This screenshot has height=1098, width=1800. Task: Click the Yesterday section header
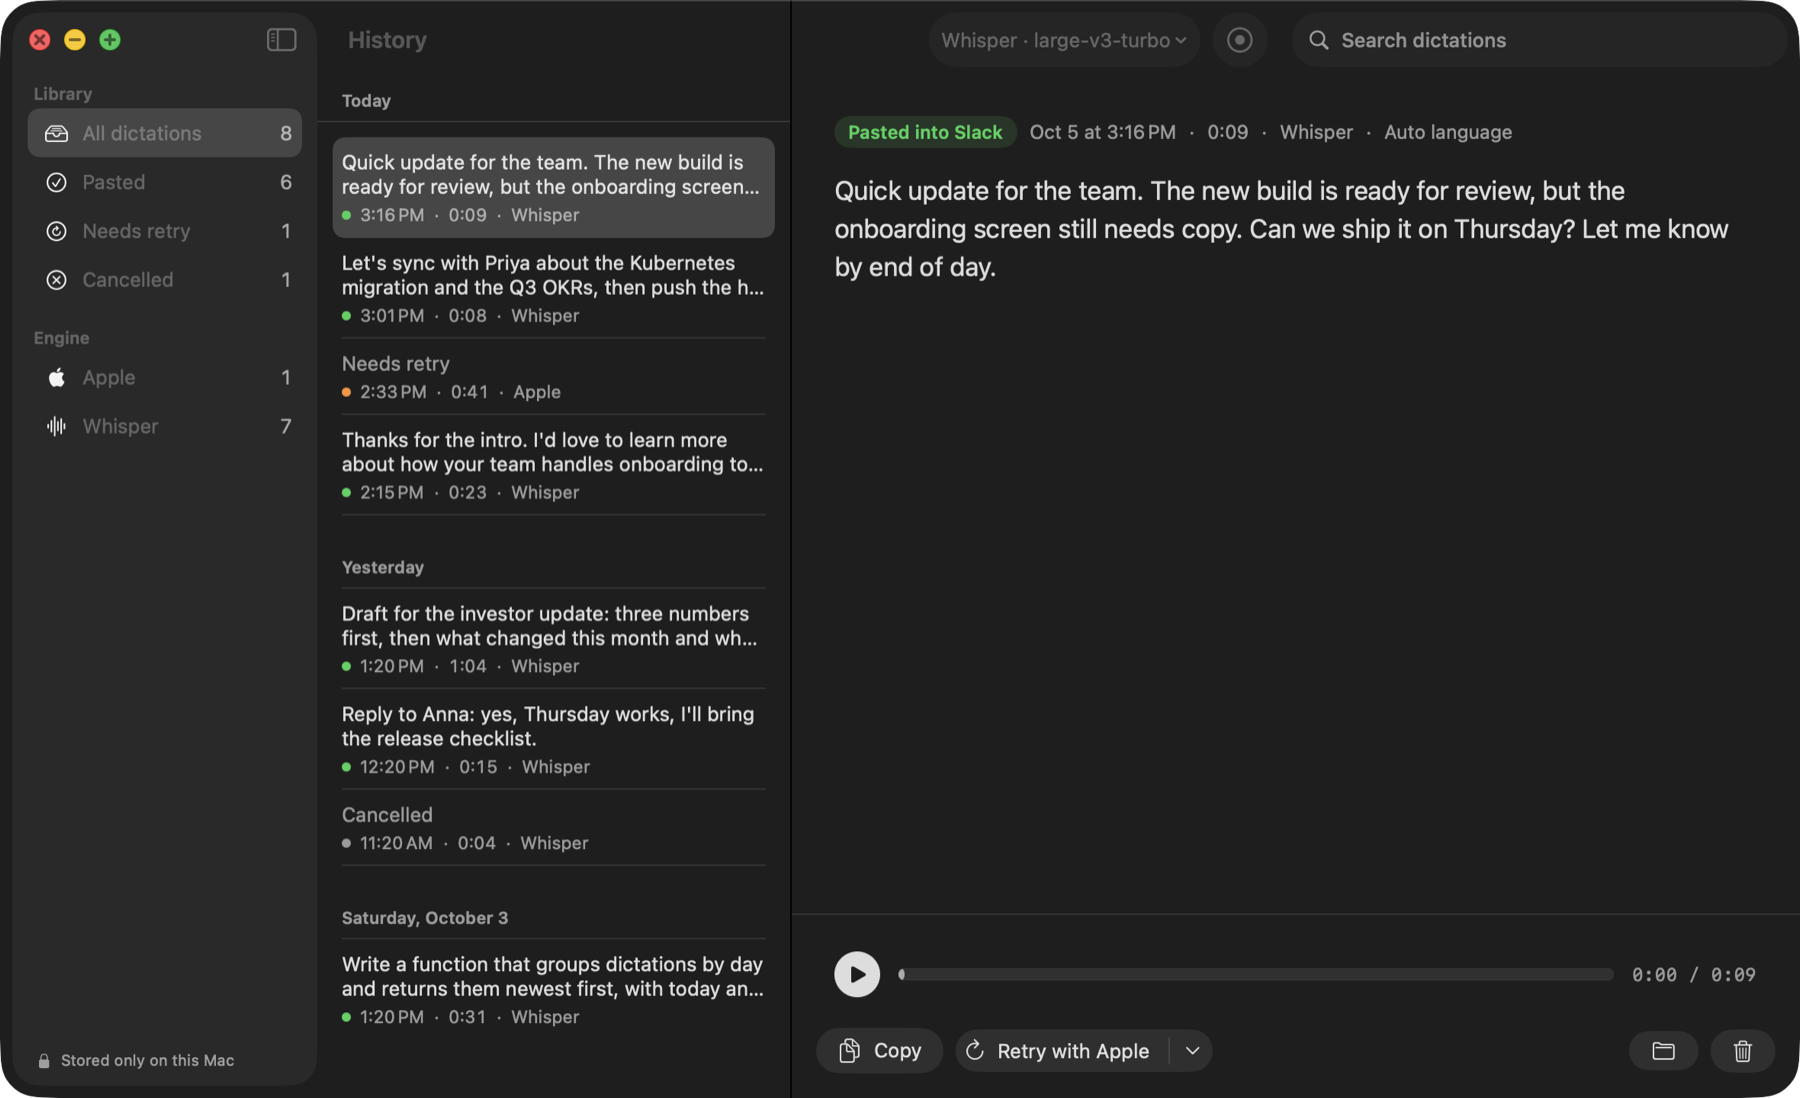click(x=383, y=567)
